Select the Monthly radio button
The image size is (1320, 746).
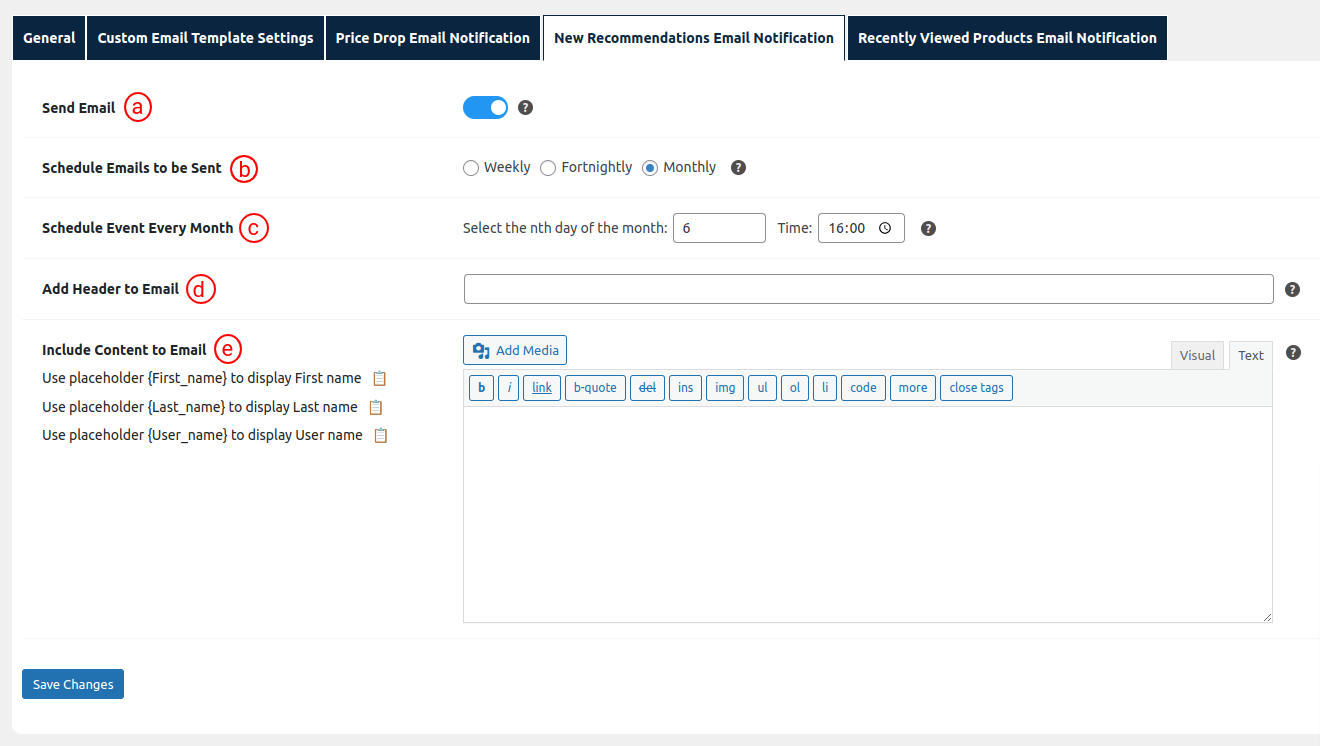click(650, 168)
